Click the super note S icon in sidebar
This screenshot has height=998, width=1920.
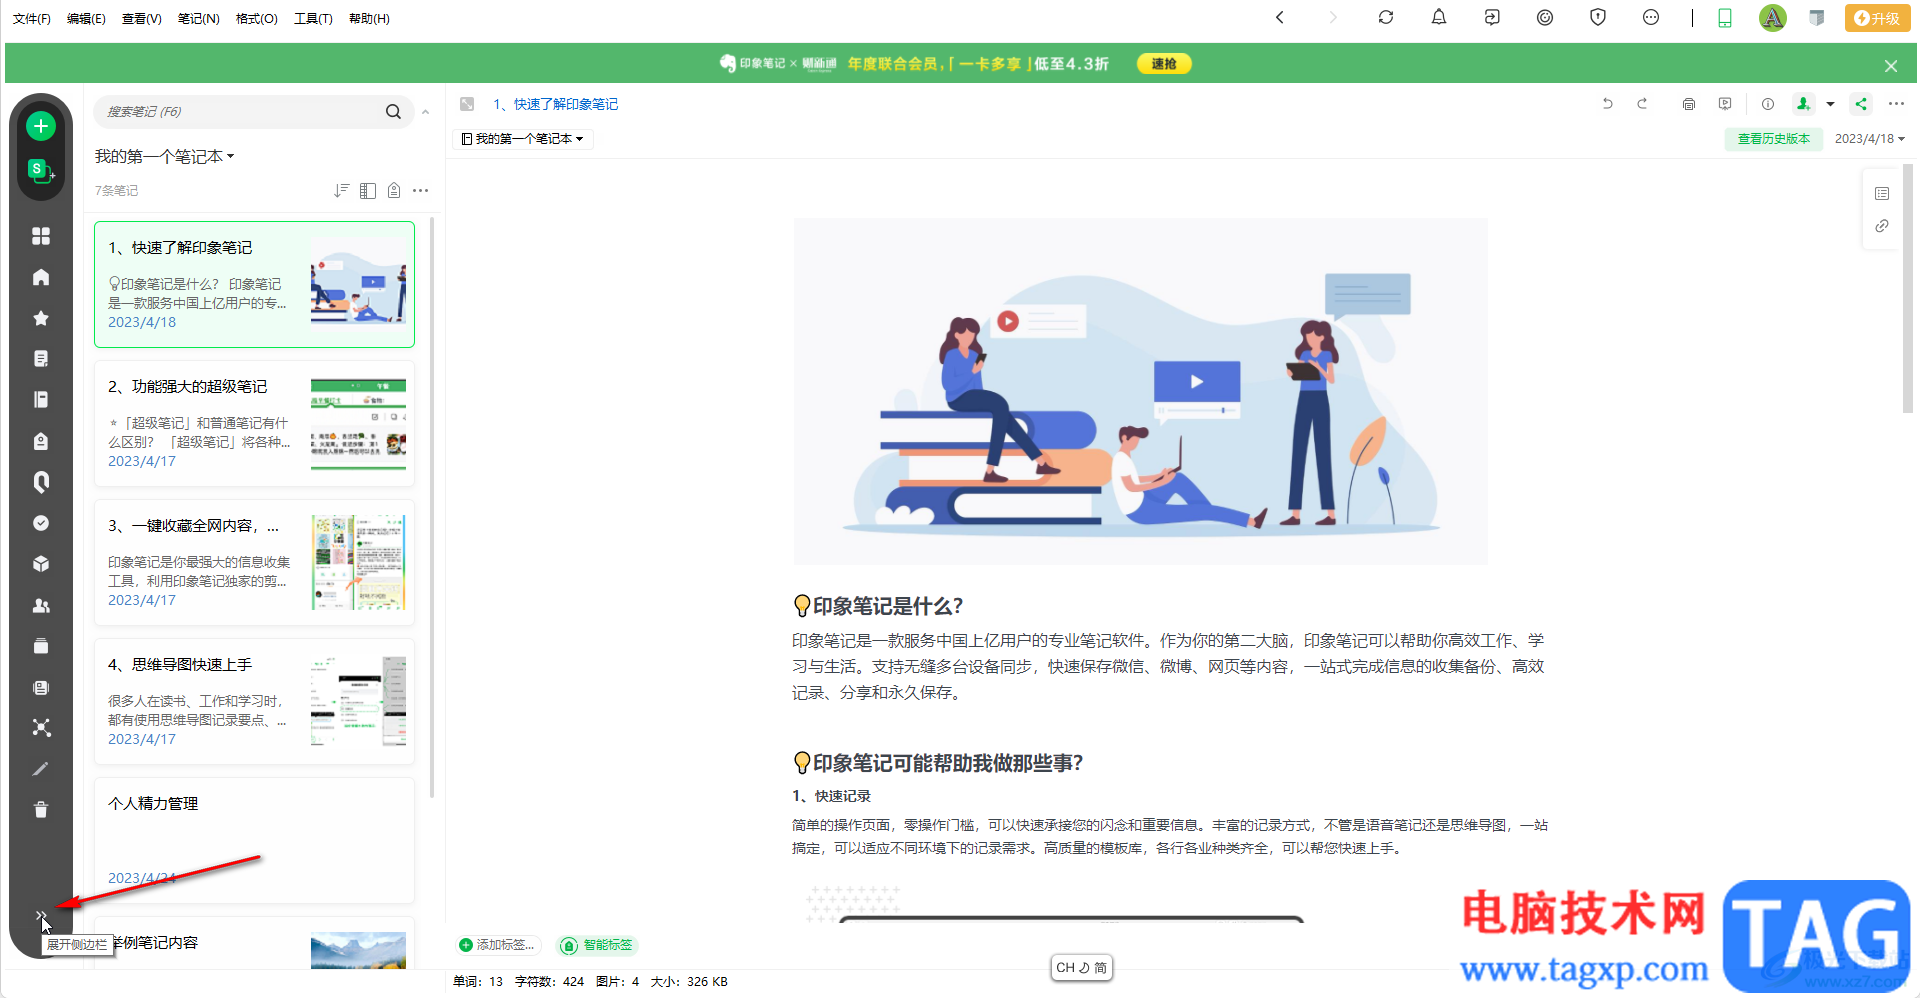[40, 171]
